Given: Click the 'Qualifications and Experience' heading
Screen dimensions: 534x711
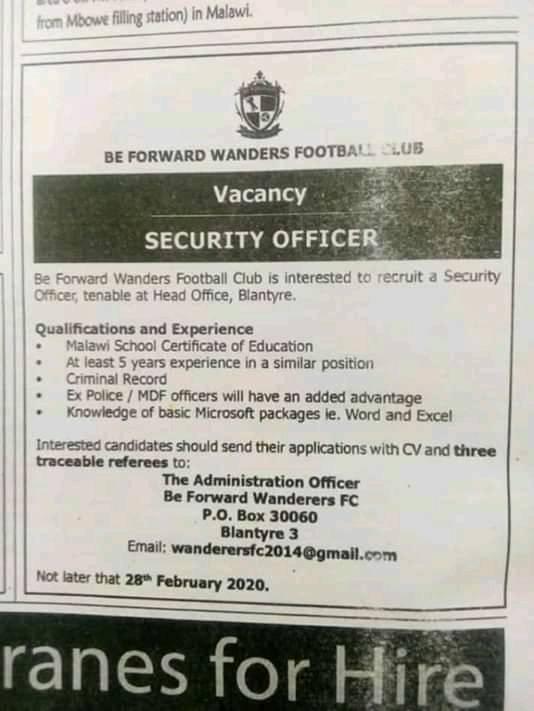Looking at the screenshot, I should click(x=144, y=329).
